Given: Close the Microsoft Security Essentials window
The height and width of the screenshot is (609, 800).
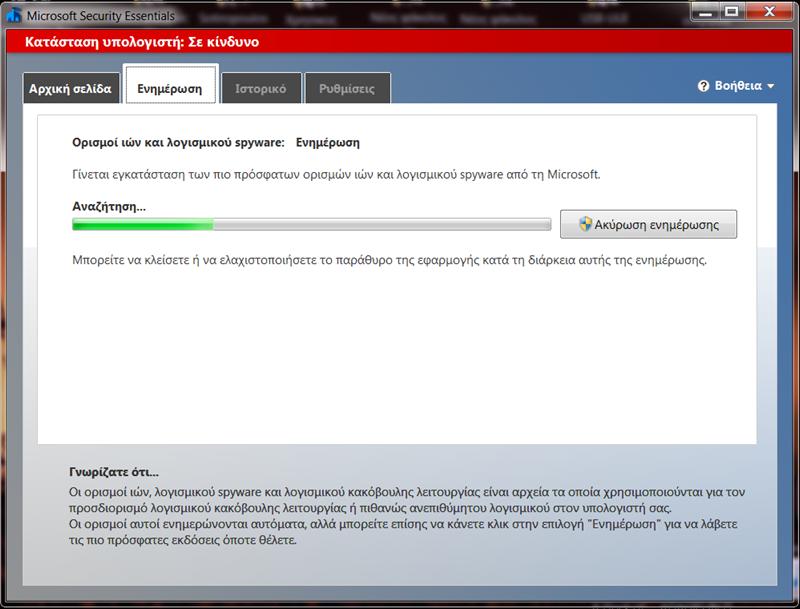Looking at the screenshot, I should coord(769,12).
